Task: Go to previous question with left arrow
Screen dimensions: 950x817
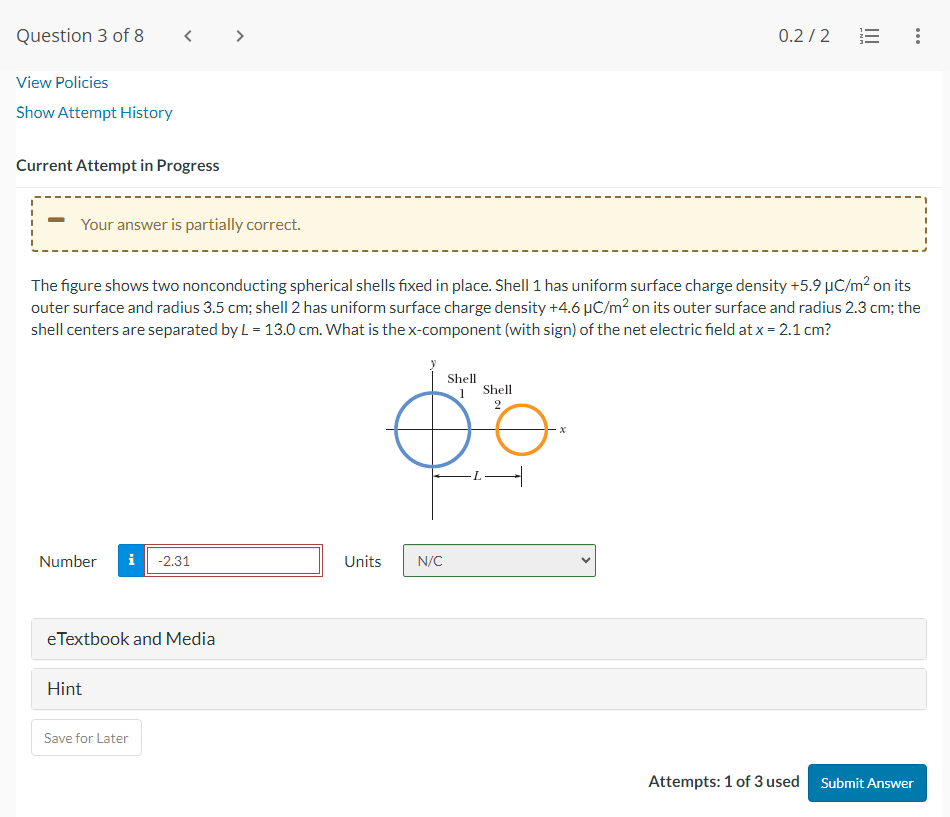Action: tap(187, 35)
